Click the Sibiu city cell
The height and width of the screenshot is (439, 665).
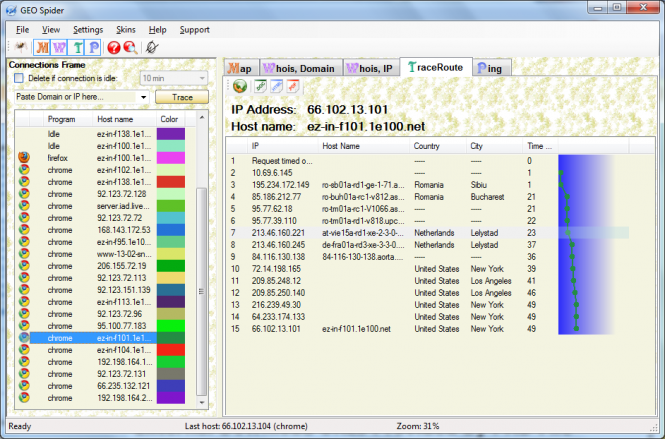(478, 185)
